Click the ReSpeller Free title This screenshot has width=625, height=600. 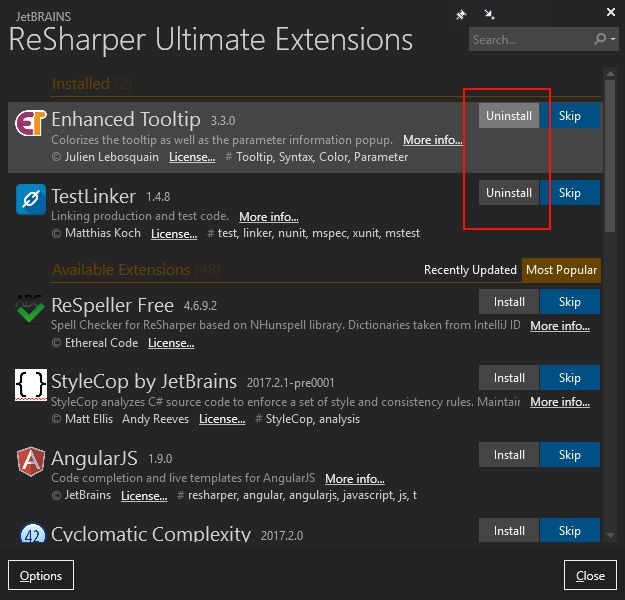112,305
